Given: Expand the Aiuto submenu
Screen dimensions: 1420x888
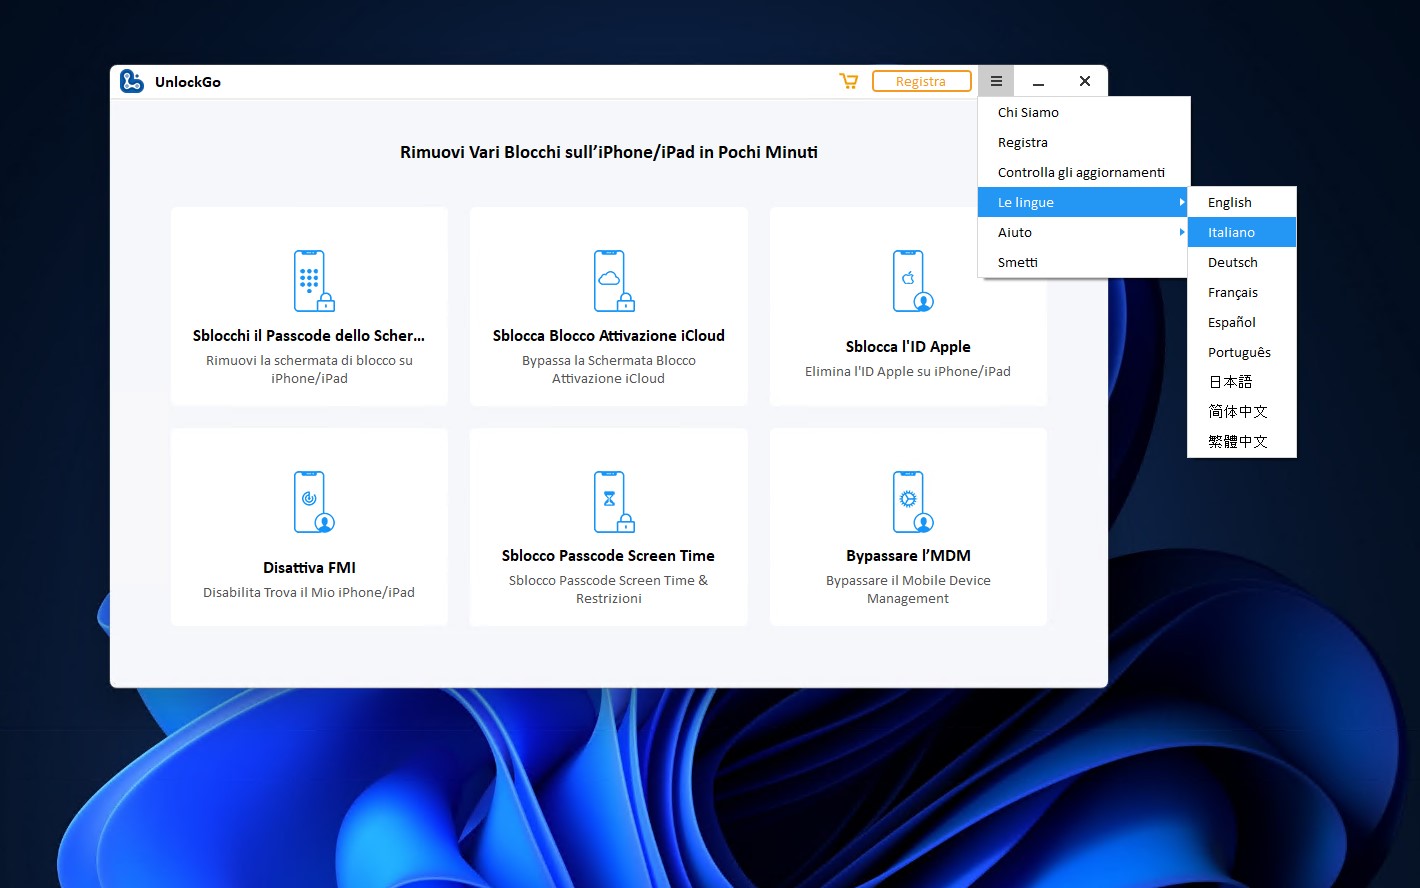Looking at the screenshot, I should [x=1084, y=232].
